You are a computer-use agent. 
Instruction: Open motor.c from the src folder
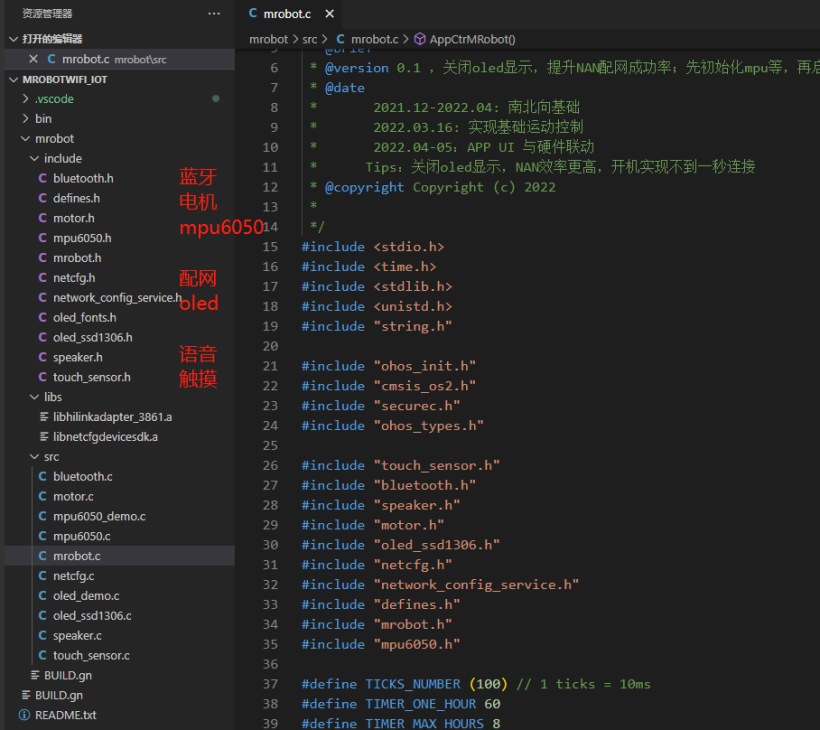point(73,496)
